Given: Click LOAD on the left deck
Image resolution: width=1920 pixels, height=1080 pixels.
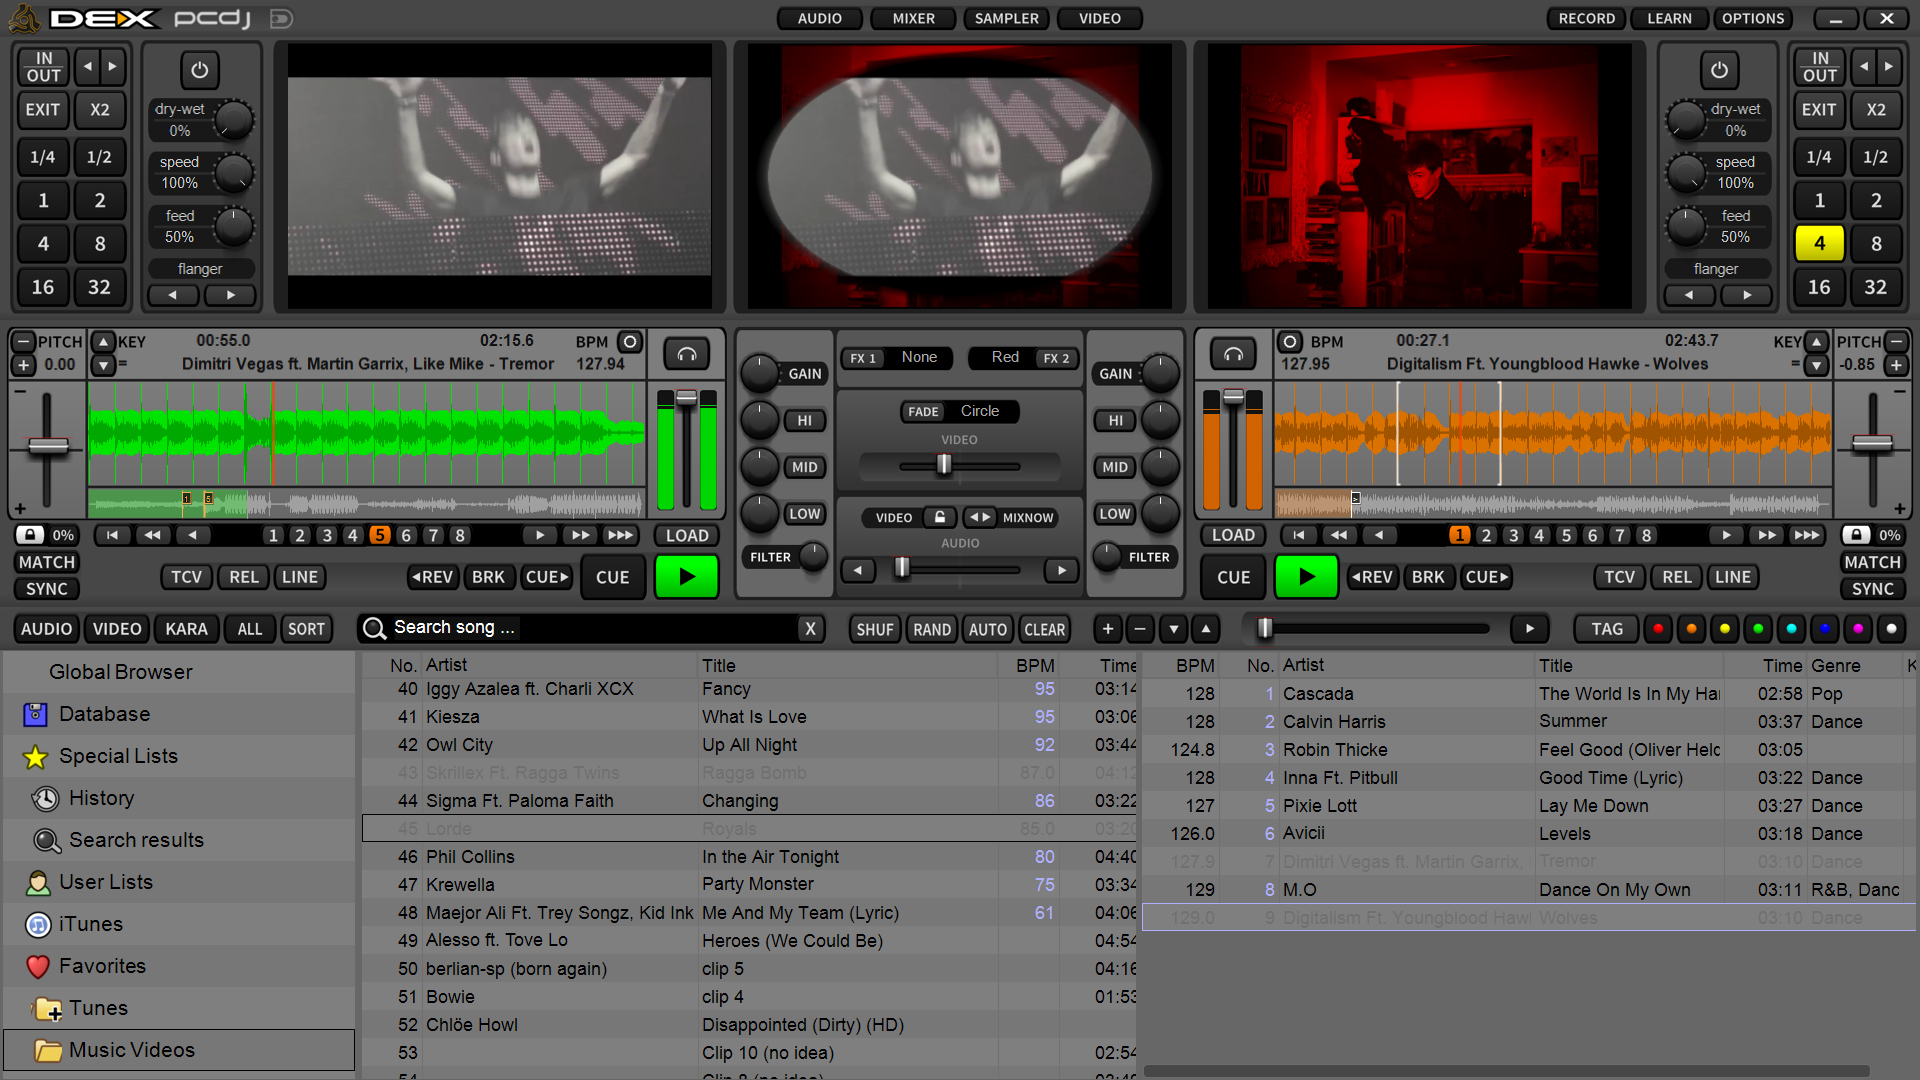Looking at the screenshot, I should tap(687, 535).
